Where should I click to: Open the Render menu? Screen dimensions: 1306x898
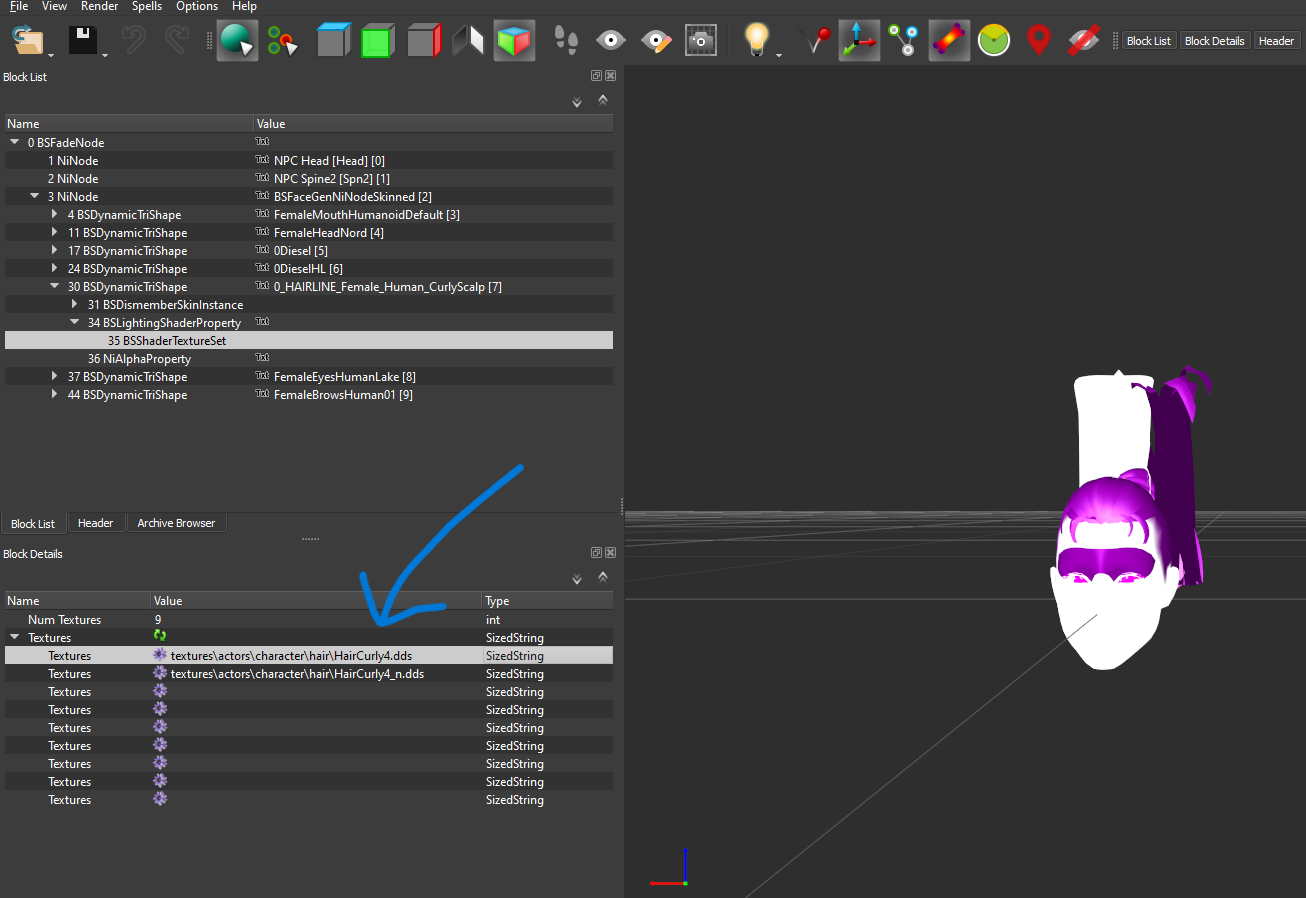click(x=100, y=6)
